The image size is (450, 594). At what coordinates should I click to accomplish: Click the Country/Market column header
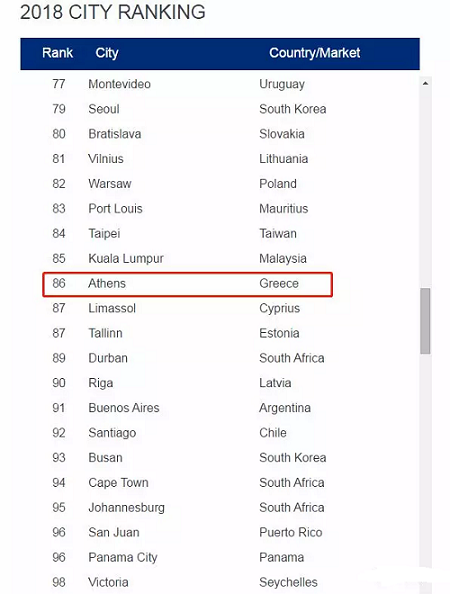314,53
